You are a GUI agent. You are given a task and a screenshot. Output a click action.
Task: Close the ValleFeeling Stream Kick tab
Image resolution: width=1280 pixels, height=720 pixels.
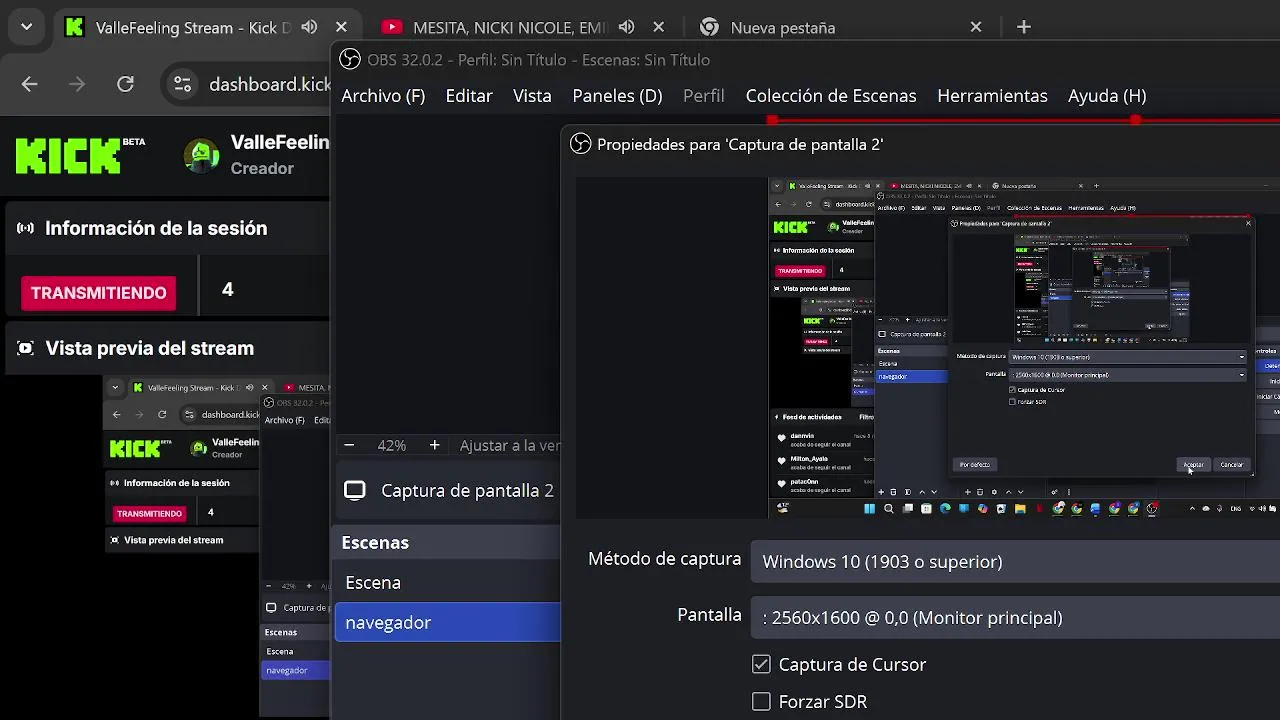point(342,27)
